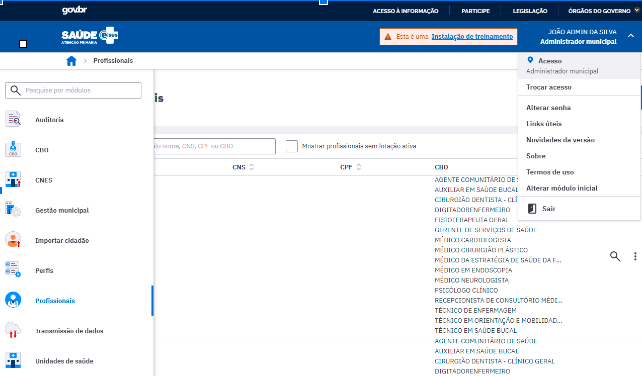Open Gestão municipal label in sidebar
The height and width of the screenshot is (376, 642).
(62, 210)
